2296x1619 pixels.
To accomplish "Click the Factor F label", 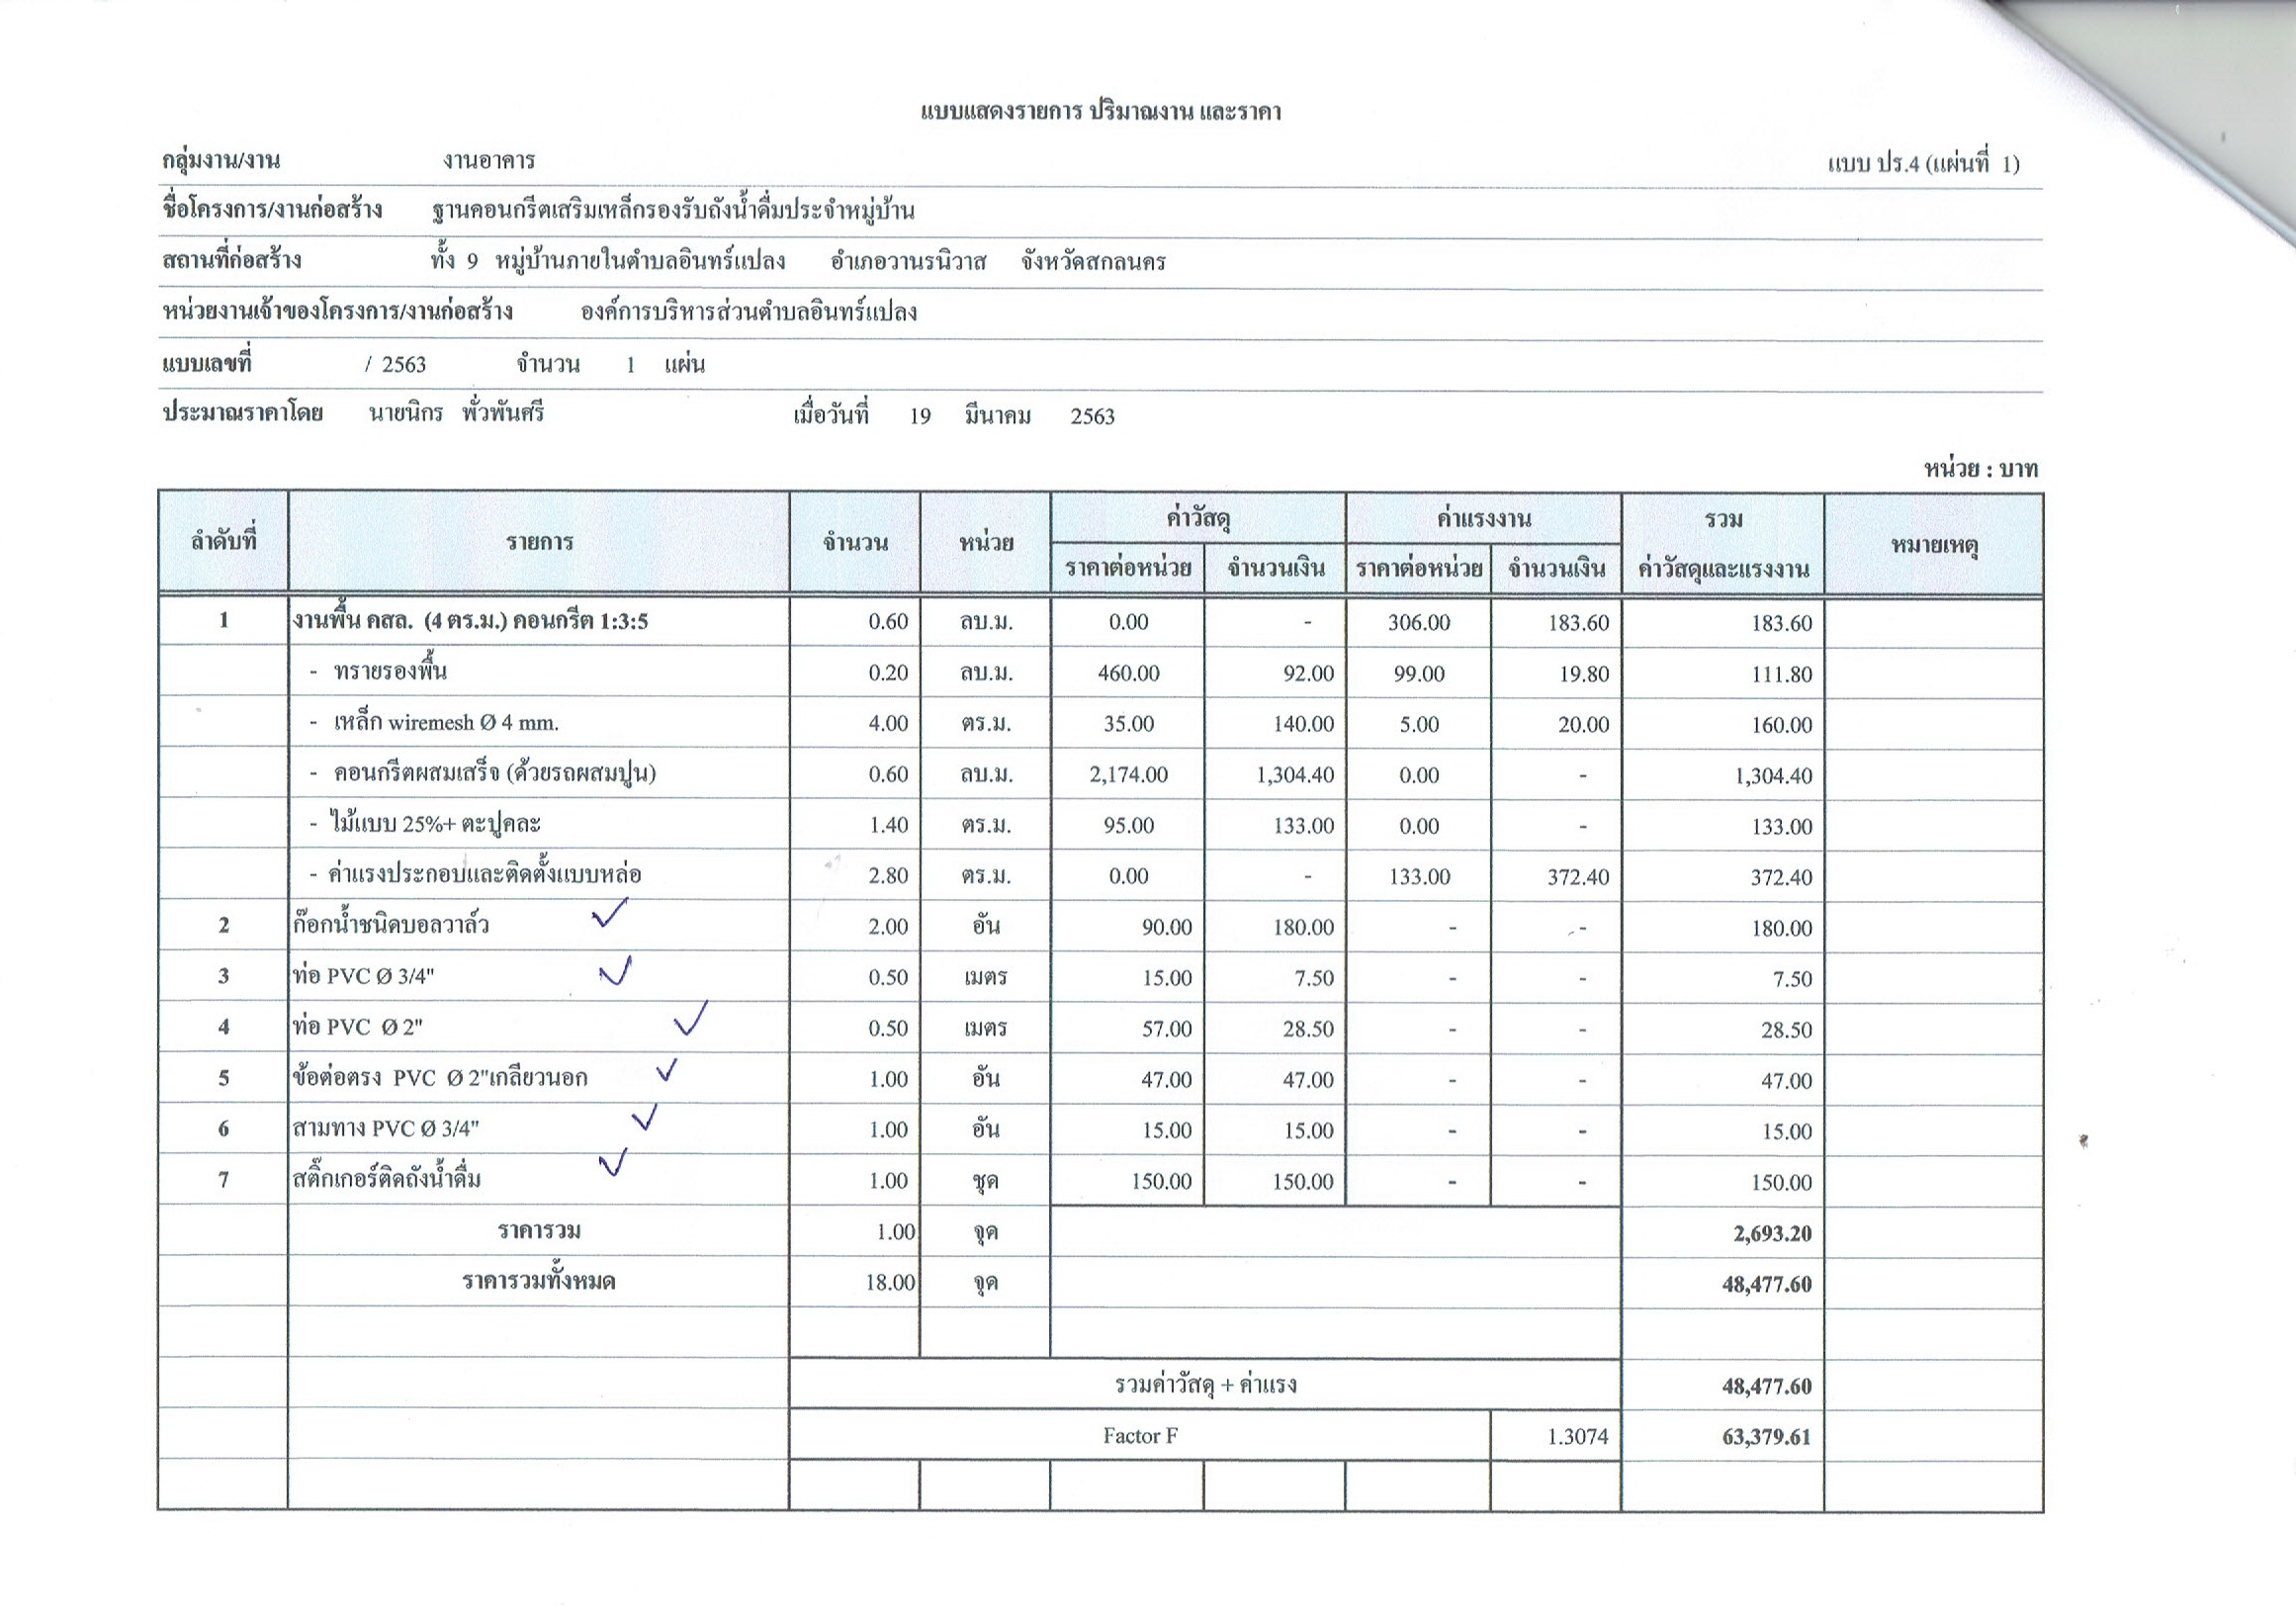I will 1140,1436.
